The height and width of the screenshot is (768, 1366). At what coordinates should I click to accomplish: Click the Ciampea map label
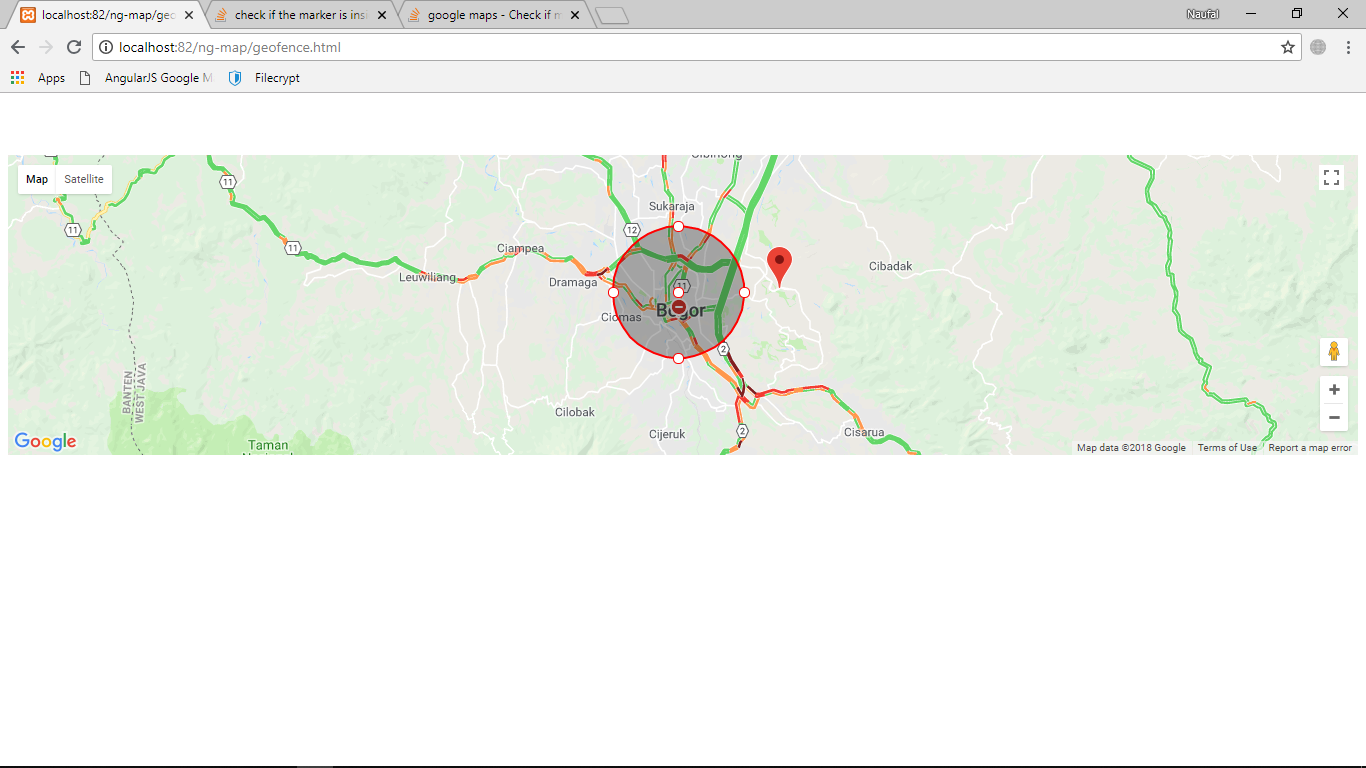pos(520,248)
